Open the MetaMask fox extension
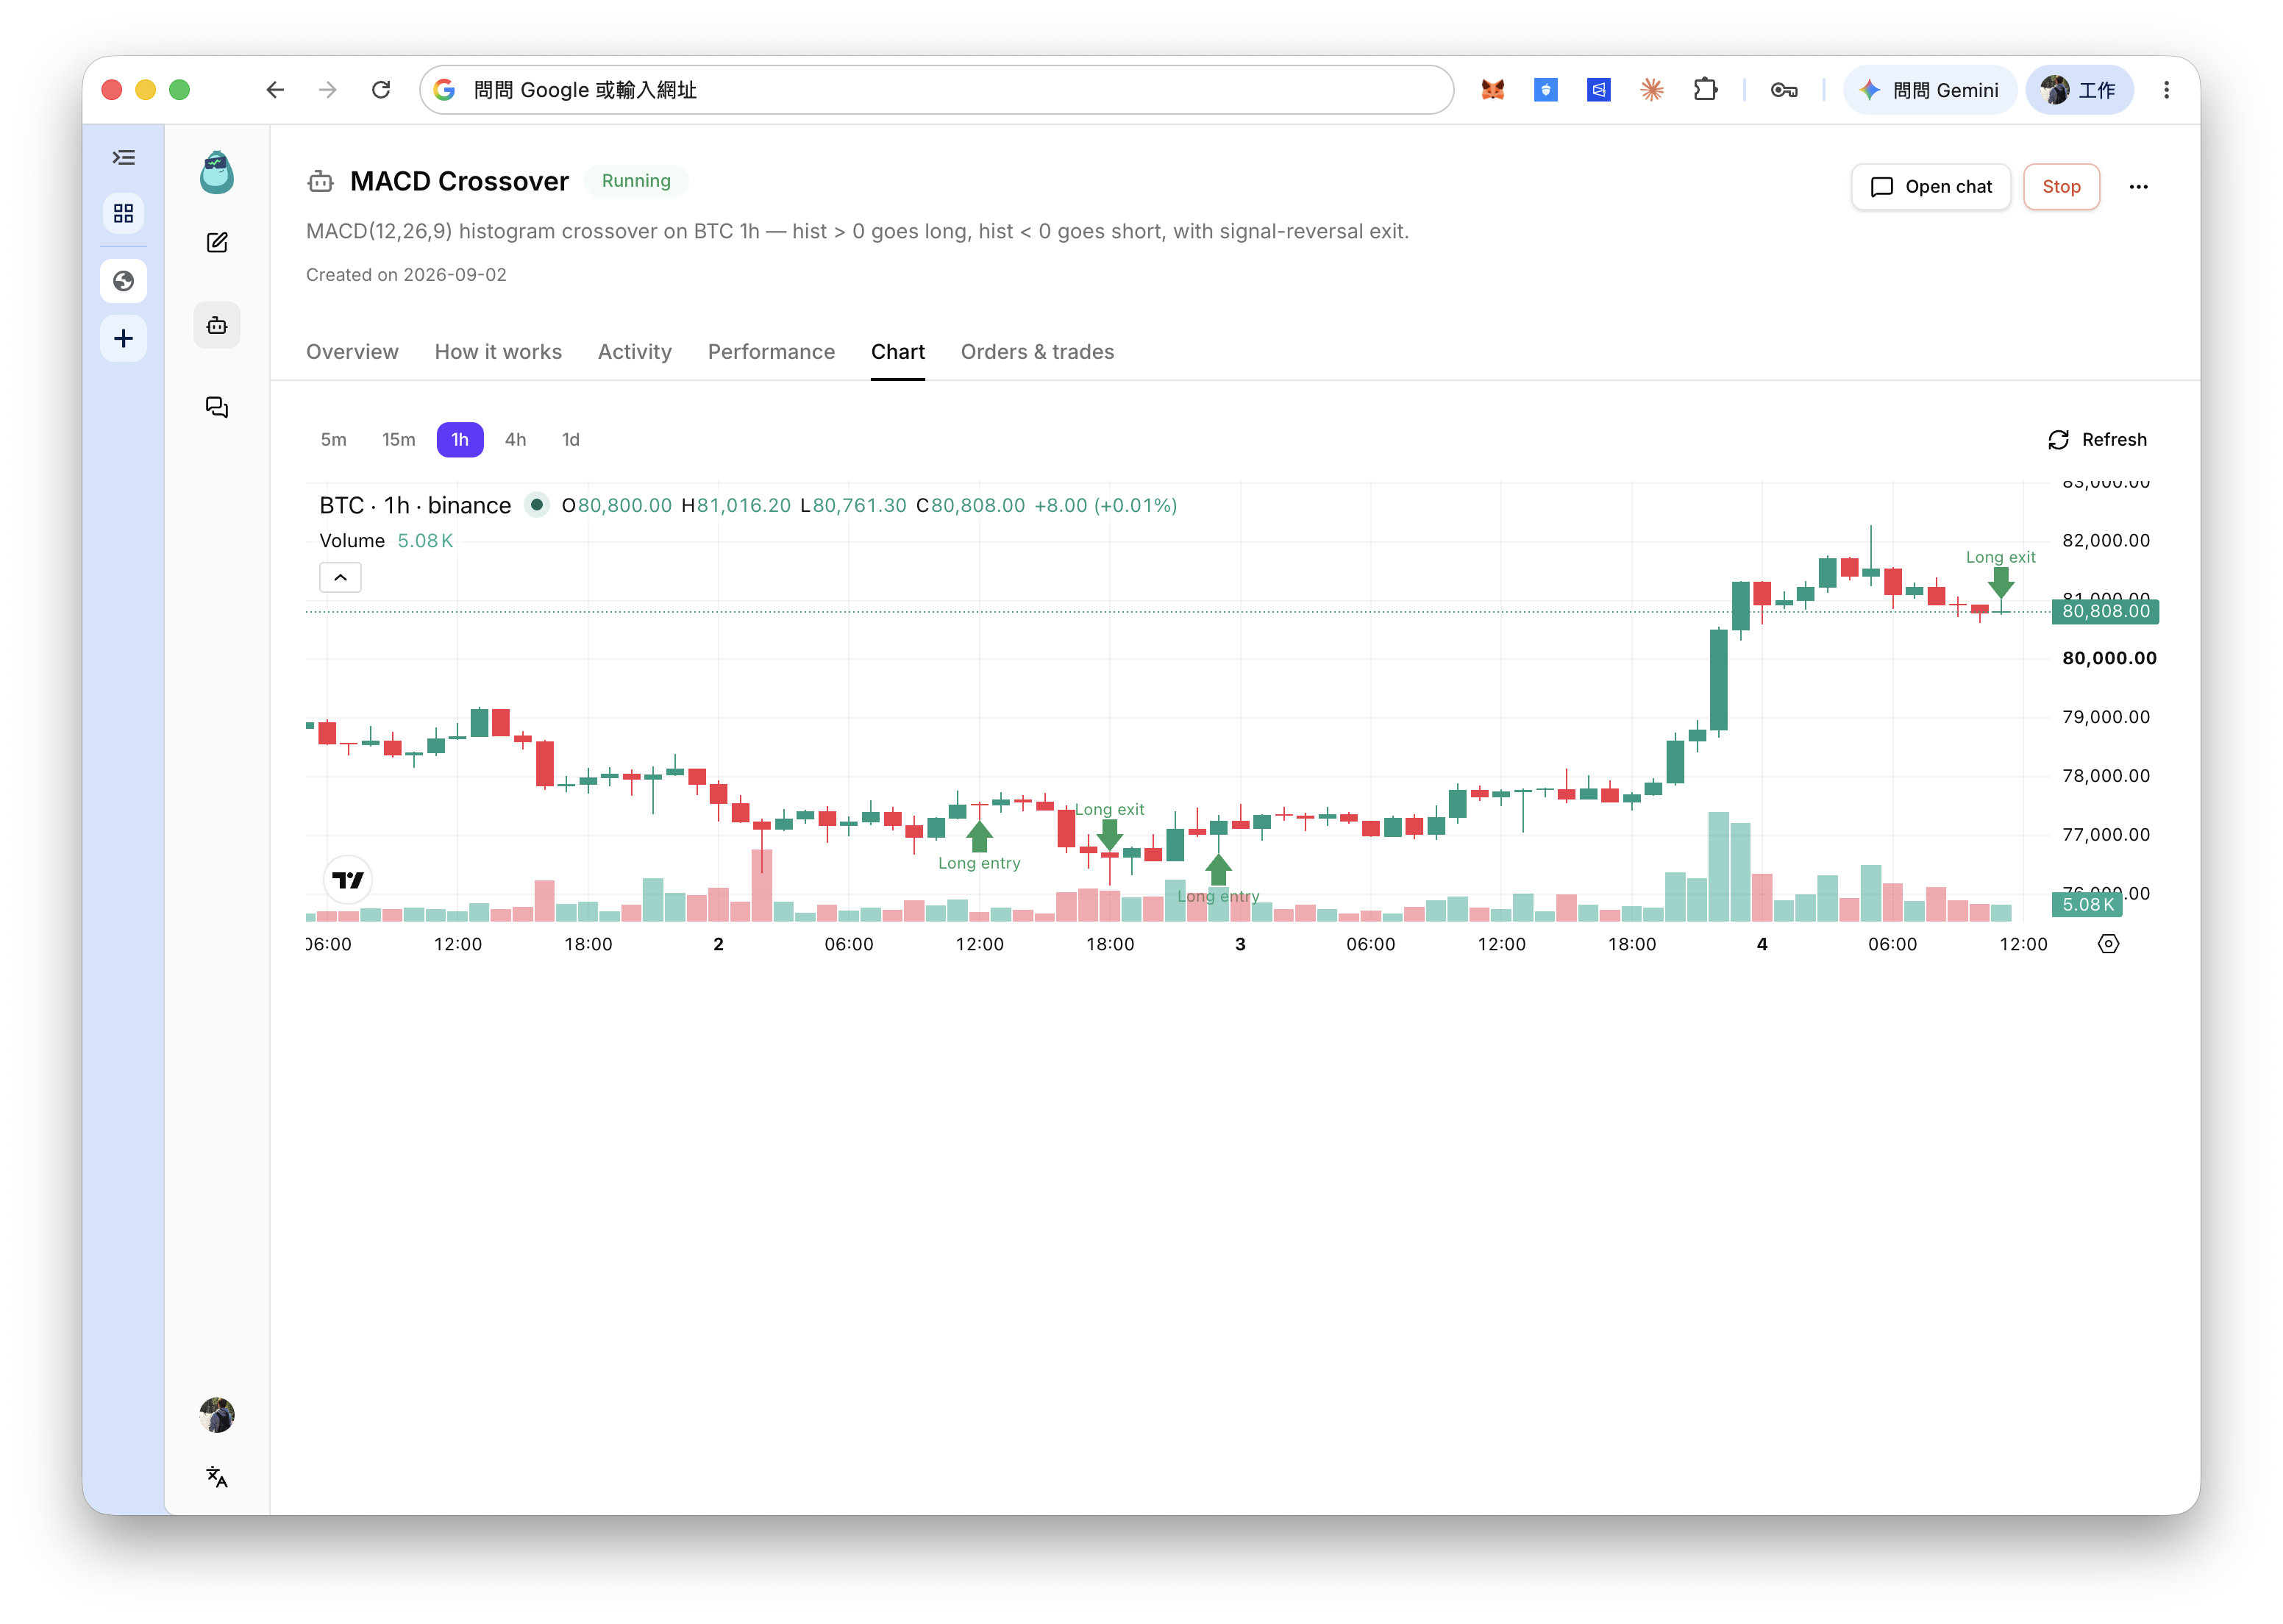This screenshot has height=1624, width=2283. pyautogui.click(x=1492, y=90)
